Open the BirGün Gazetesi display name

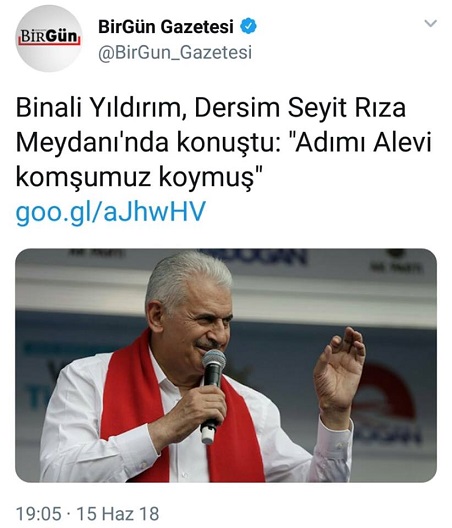(x=166, y=27)
